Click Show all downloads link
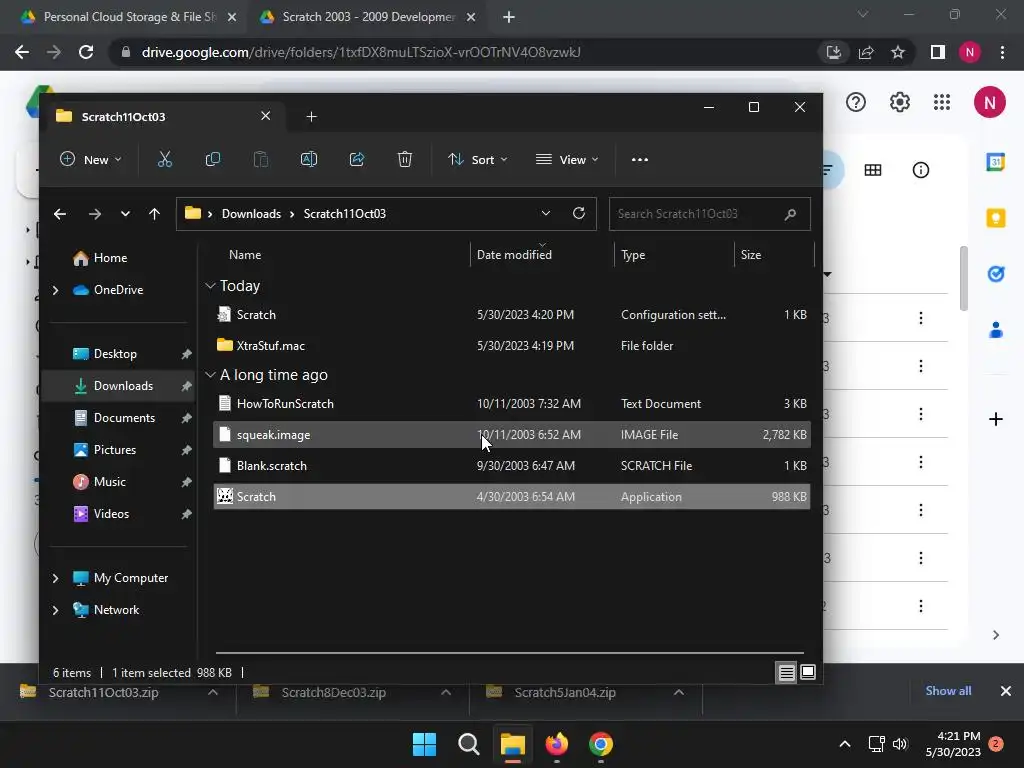This screenshot has width=1024, height=768. 948,691
